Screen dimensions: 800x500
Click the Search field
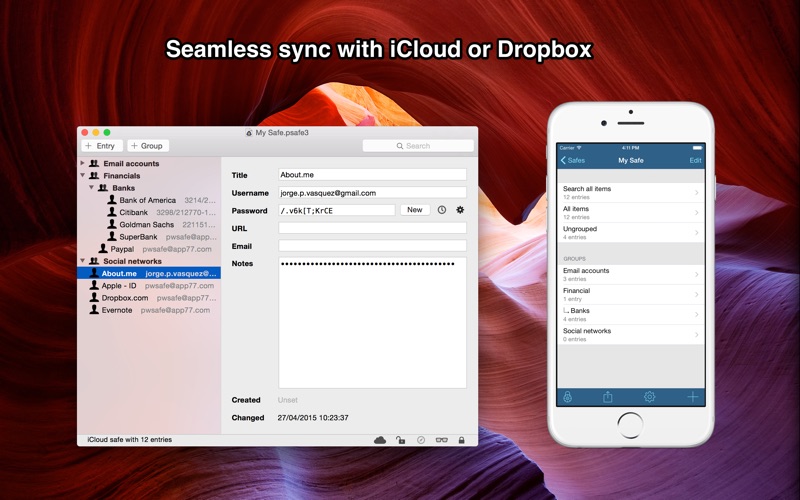coord(418,146)
